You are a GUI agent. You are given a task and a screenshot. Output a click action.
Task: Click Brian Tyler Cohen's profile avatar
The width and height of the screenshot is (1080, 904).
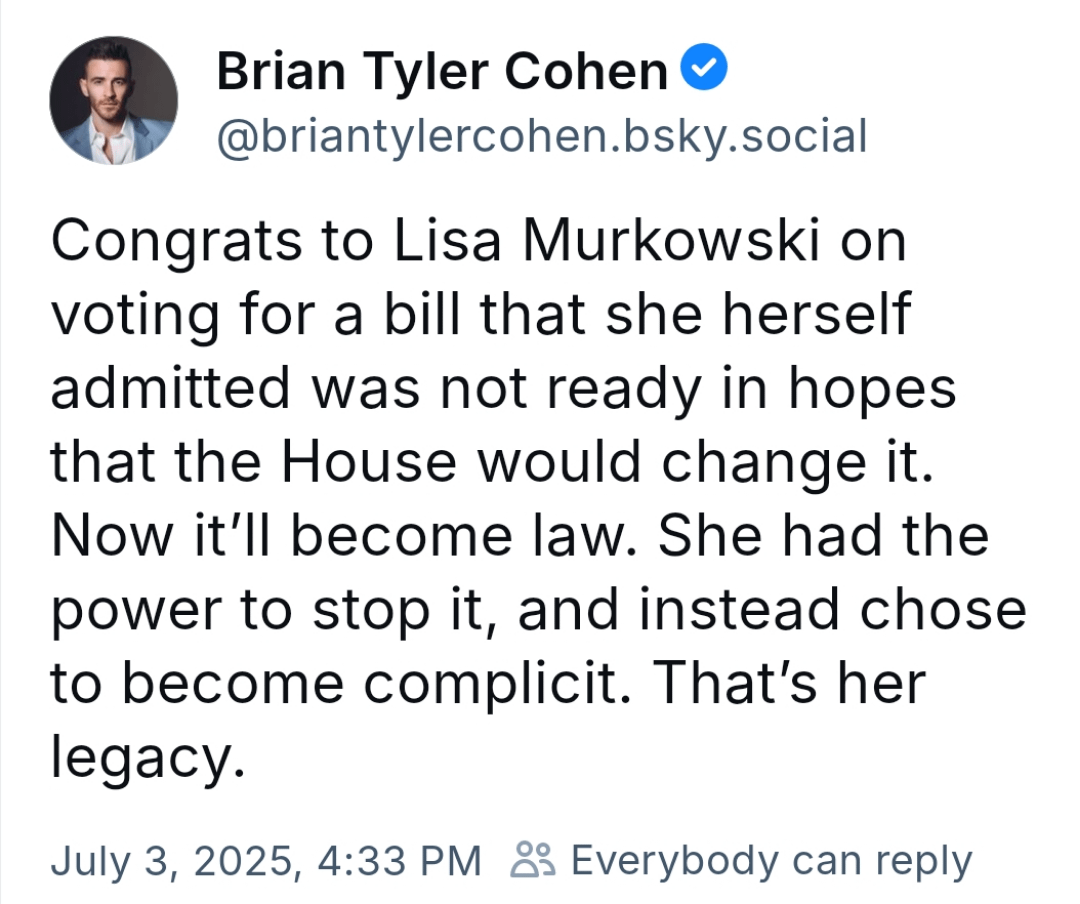(114, 101)
